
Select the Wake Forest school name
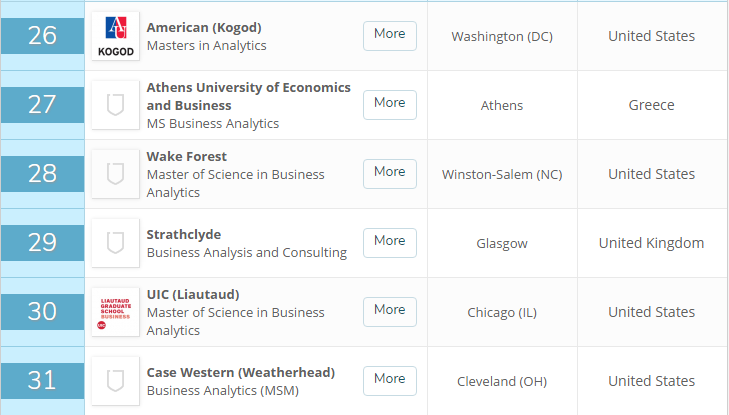187,157
